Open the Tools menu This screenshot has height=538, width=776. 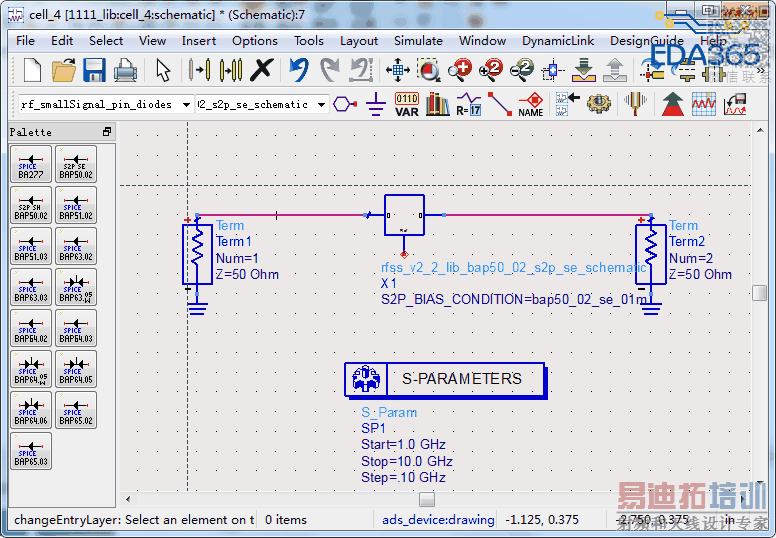[x=308, y=41]
